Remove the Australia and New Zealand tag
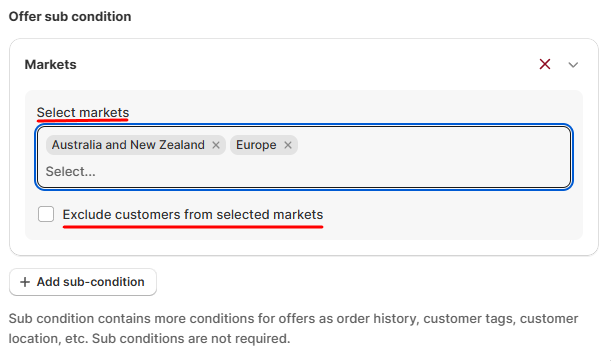This screenshot has height=361, width=611. pyautogui.click(x=216, y=145)
